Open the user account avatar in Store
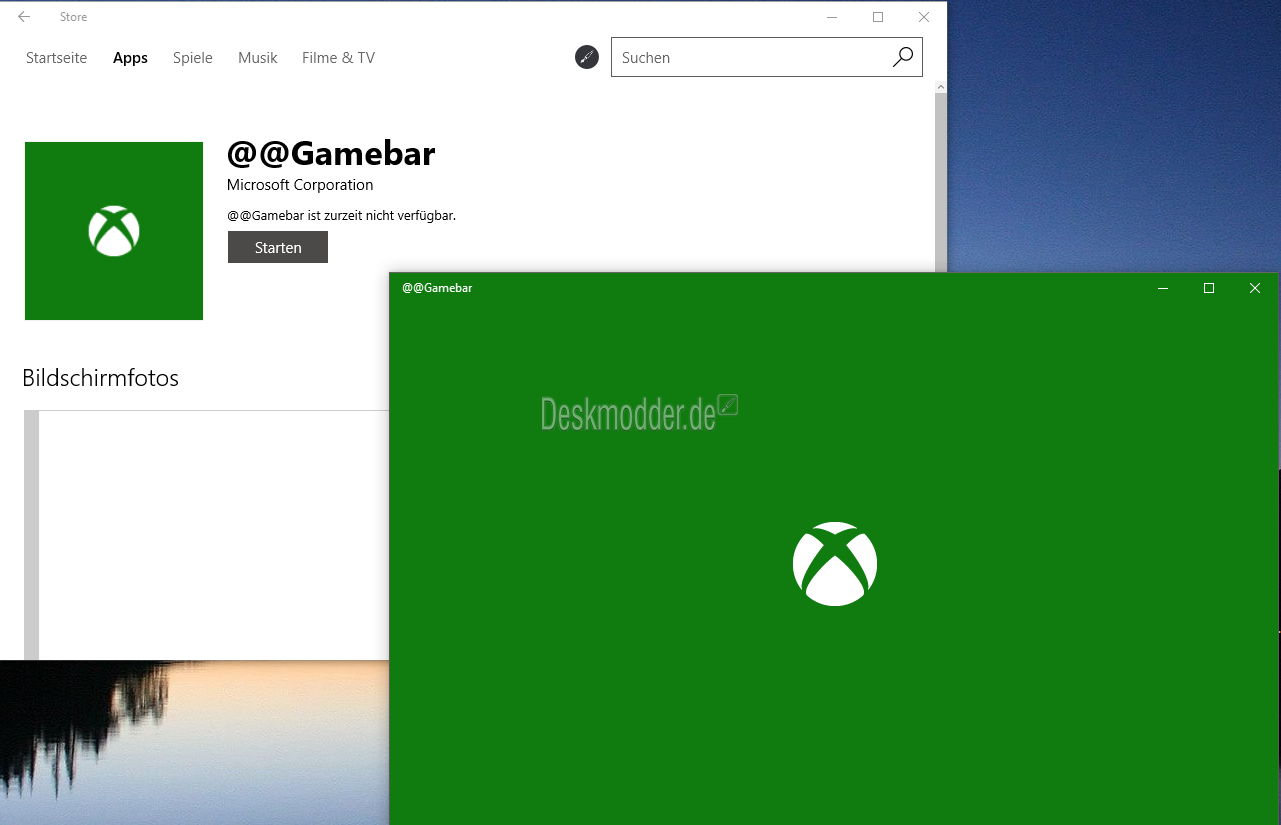The height and width of the screenshot is (825, 1281). click(587, 57)
